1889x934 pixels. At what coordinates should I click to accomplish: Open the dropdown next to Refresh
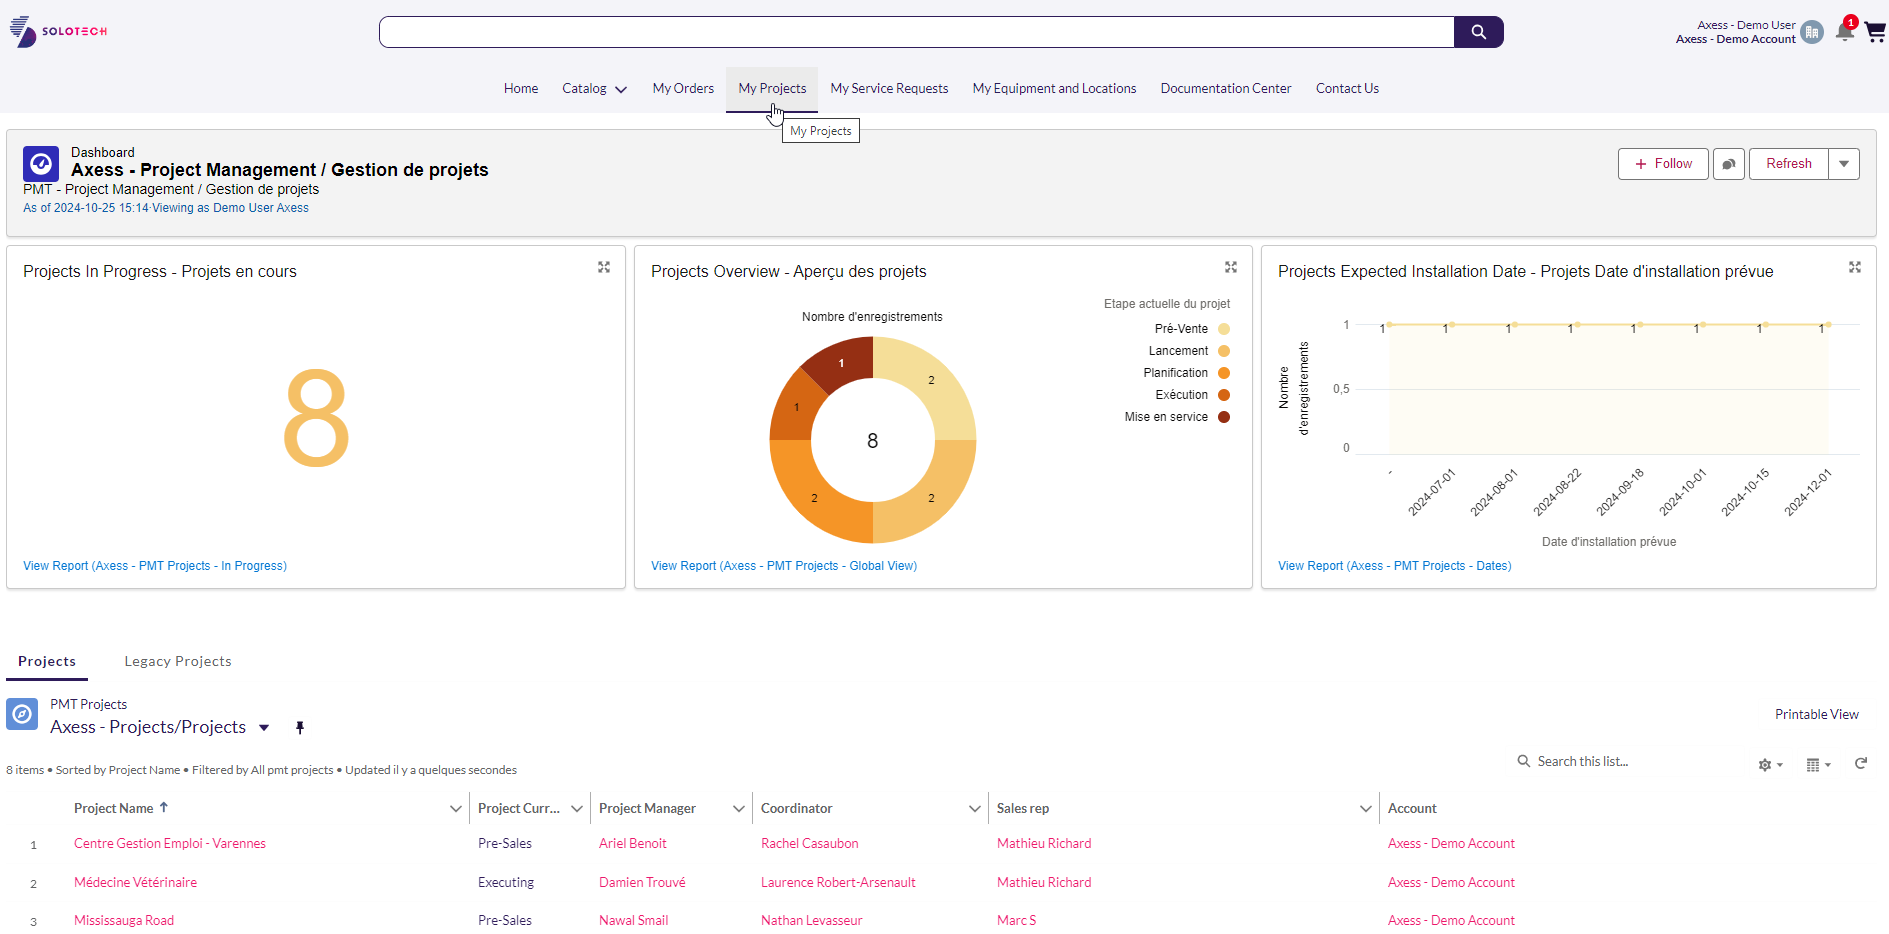(1844, 164)
